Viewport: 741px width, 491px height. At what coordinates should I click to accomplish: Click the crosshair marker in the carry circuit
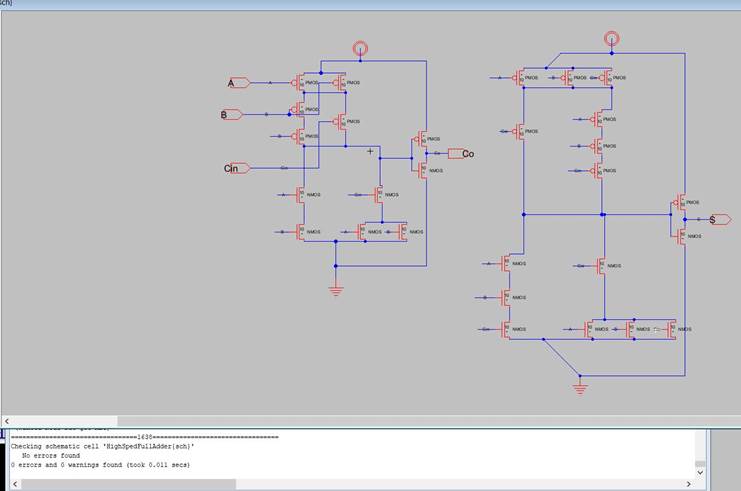click(x=370, y=152)
